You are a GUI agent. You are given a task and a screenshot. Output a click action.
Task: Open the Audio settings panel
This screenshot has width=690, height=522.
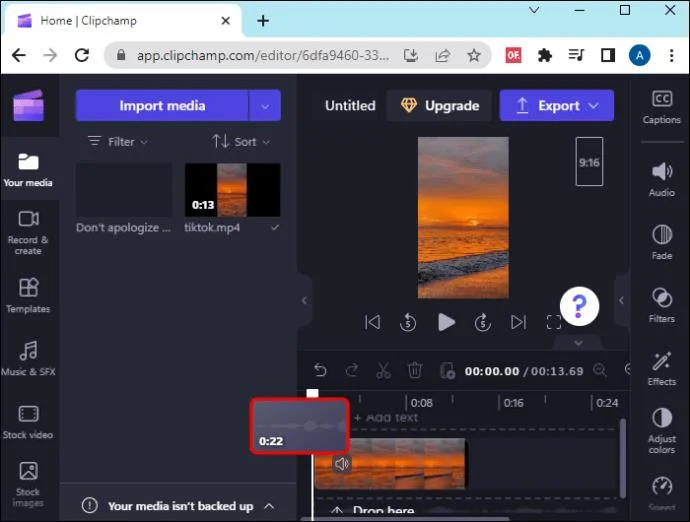pyautogui.click(x=661, y=178)
